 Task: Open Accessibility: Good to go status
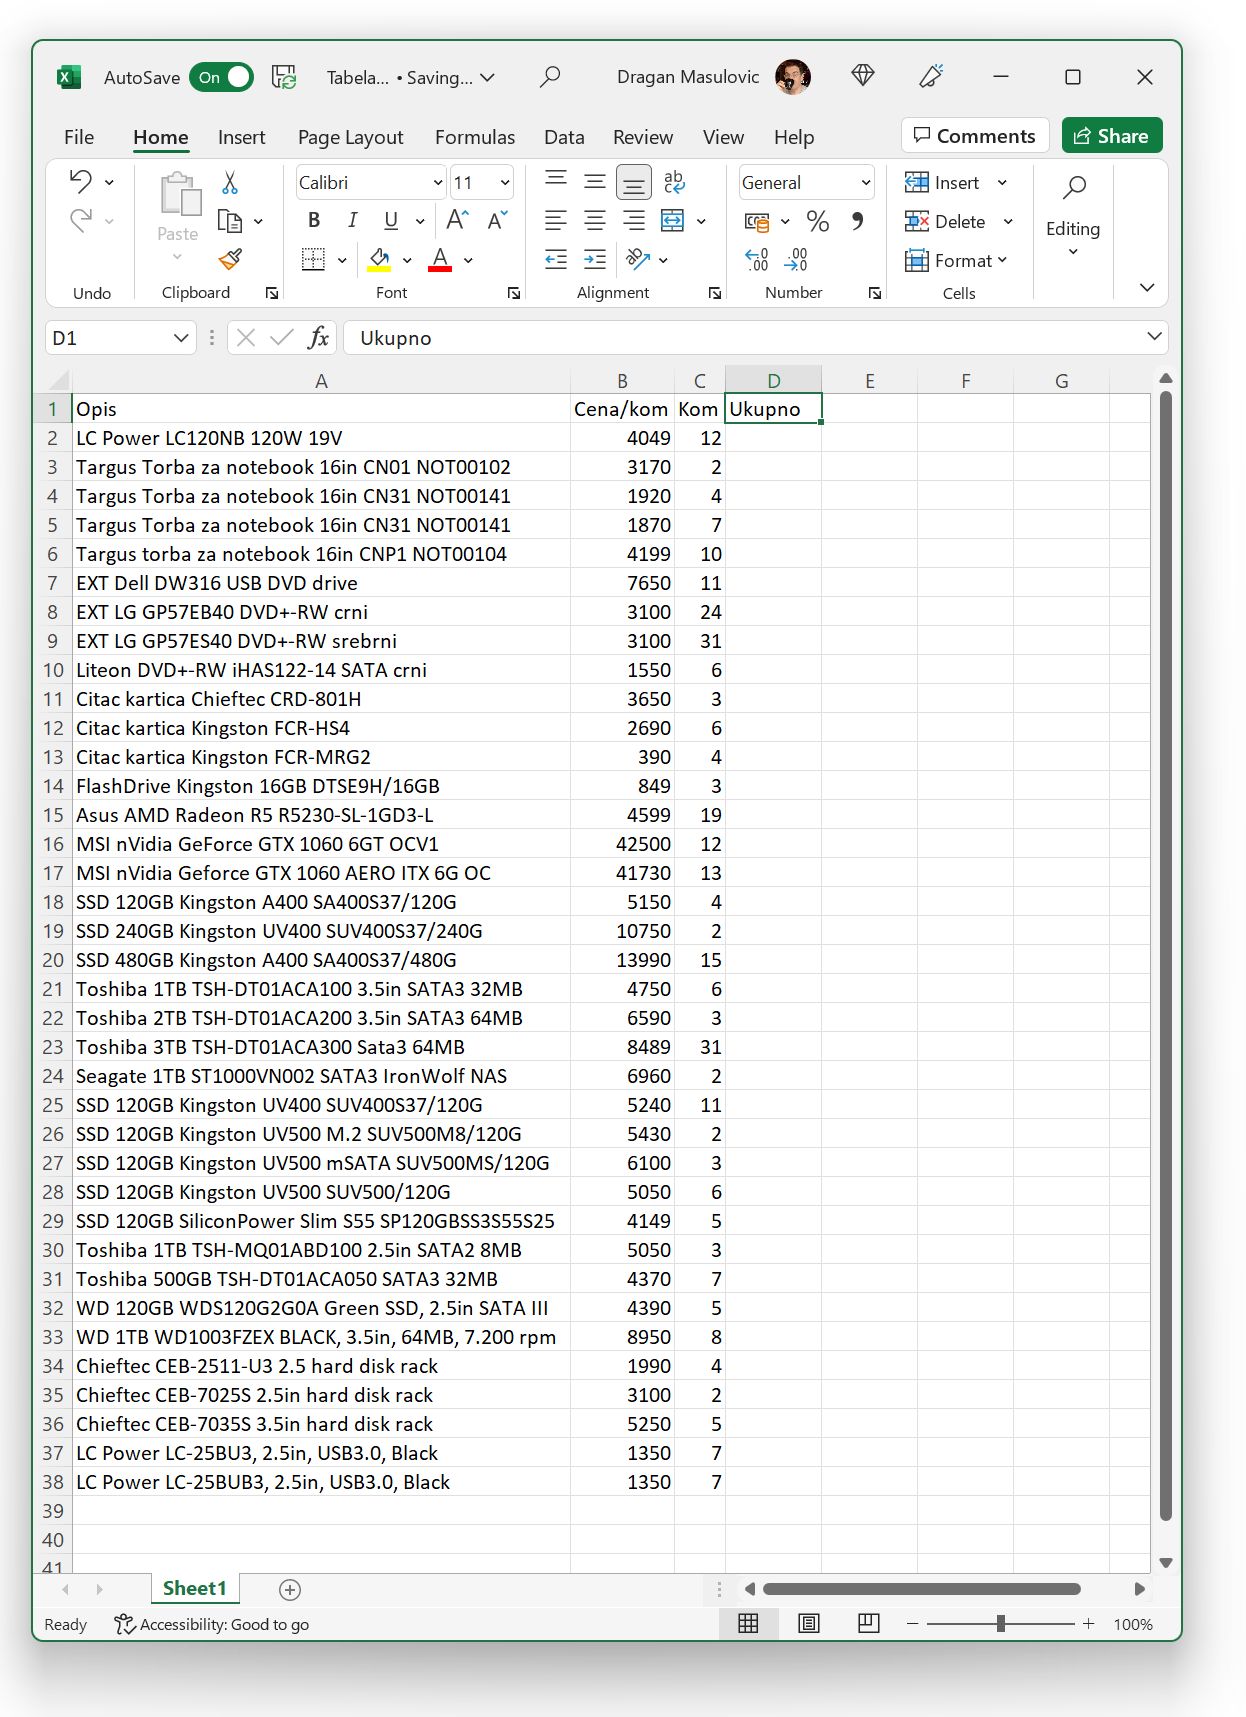[x=212, y=1624]
